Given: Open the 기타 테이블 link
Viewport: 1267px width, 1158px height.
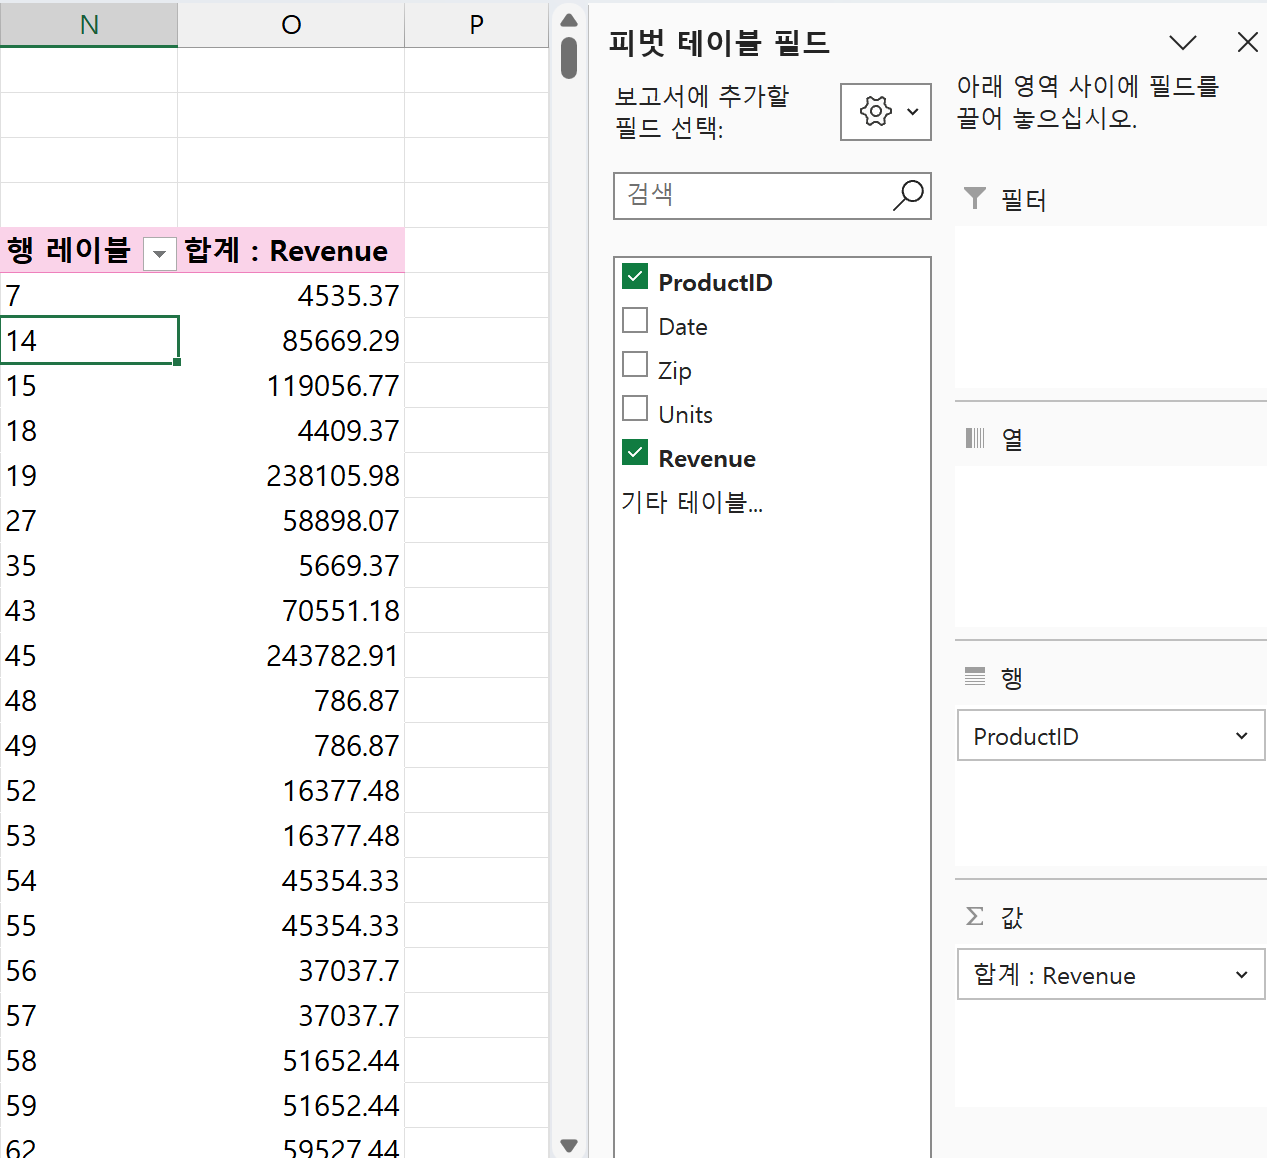Looking at the screenshot, I should coord(691,502).
